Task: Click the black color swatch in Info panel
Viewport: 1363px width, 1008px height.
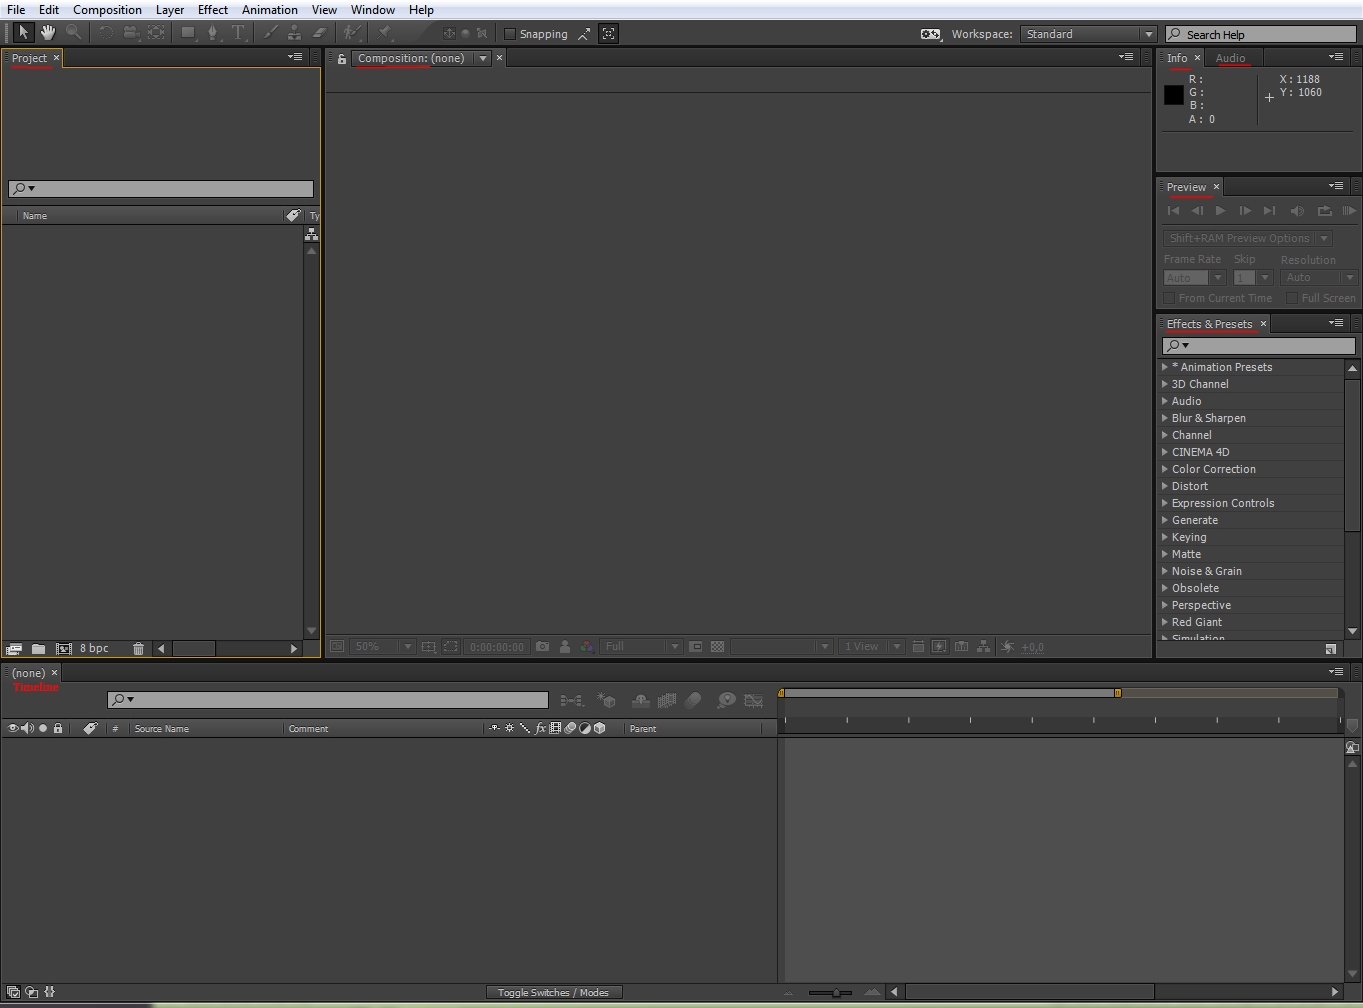Action: (x=1174, y=95)
